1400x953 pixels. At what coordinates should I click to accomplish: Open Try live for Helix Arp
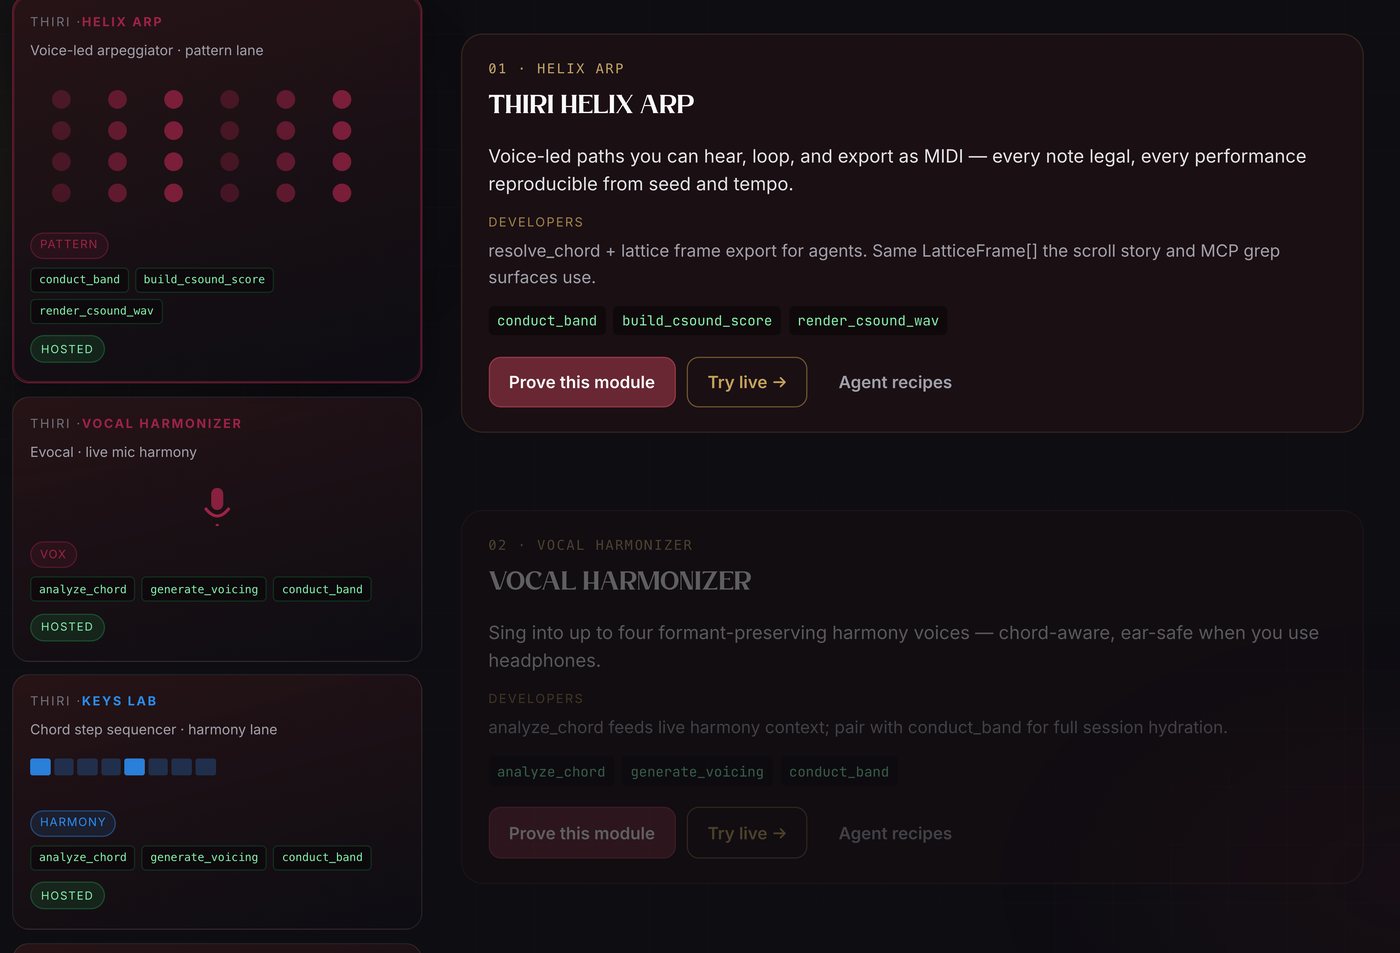[x=747, y=382]
